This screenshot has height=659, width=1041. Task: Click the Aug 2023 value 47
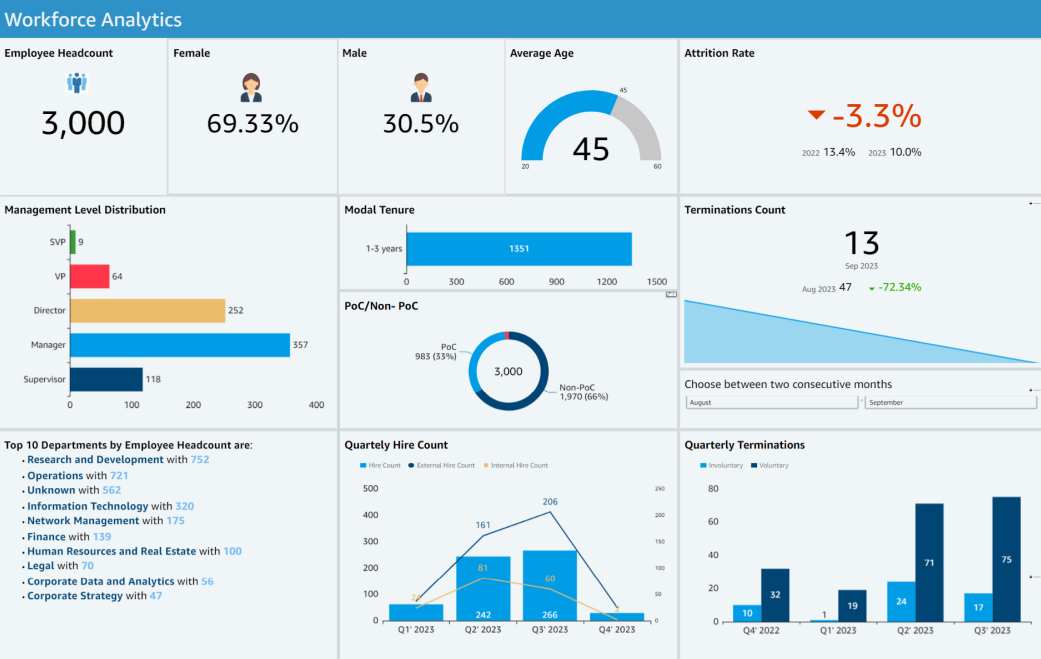click(x=845, y=287)
